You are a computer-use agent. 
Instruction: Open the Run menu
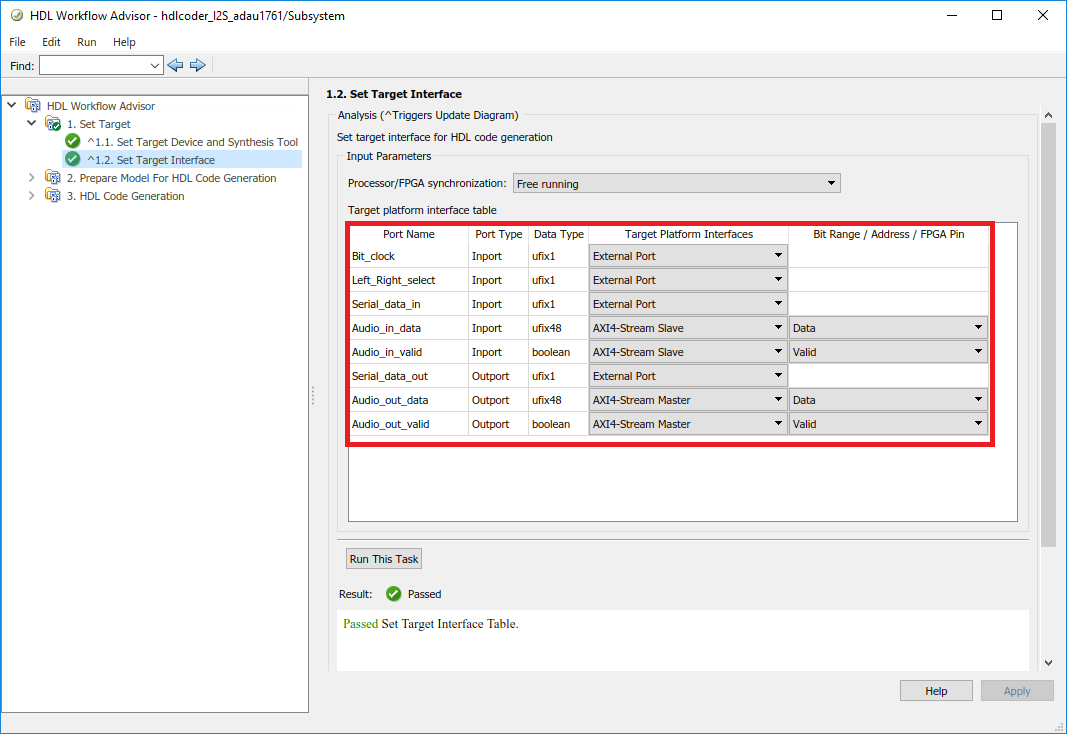coord(87,42)
